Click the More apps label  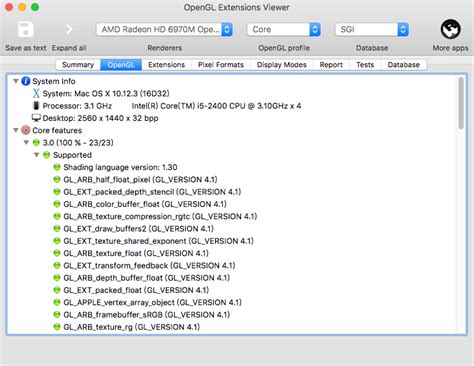(x=450, y=48)
